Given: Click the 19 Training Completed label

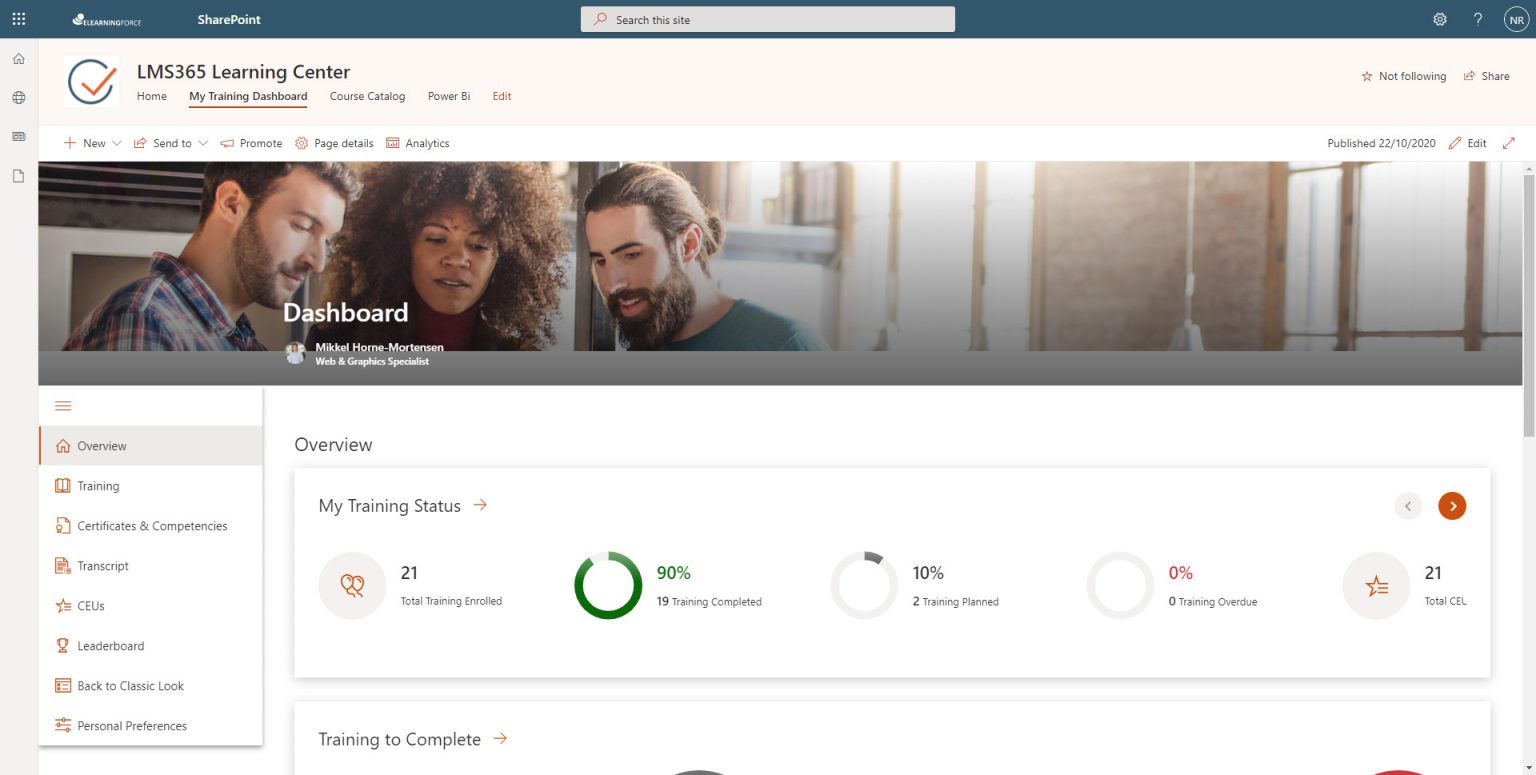Looking at the screenshot, I should tap(709, 602).
